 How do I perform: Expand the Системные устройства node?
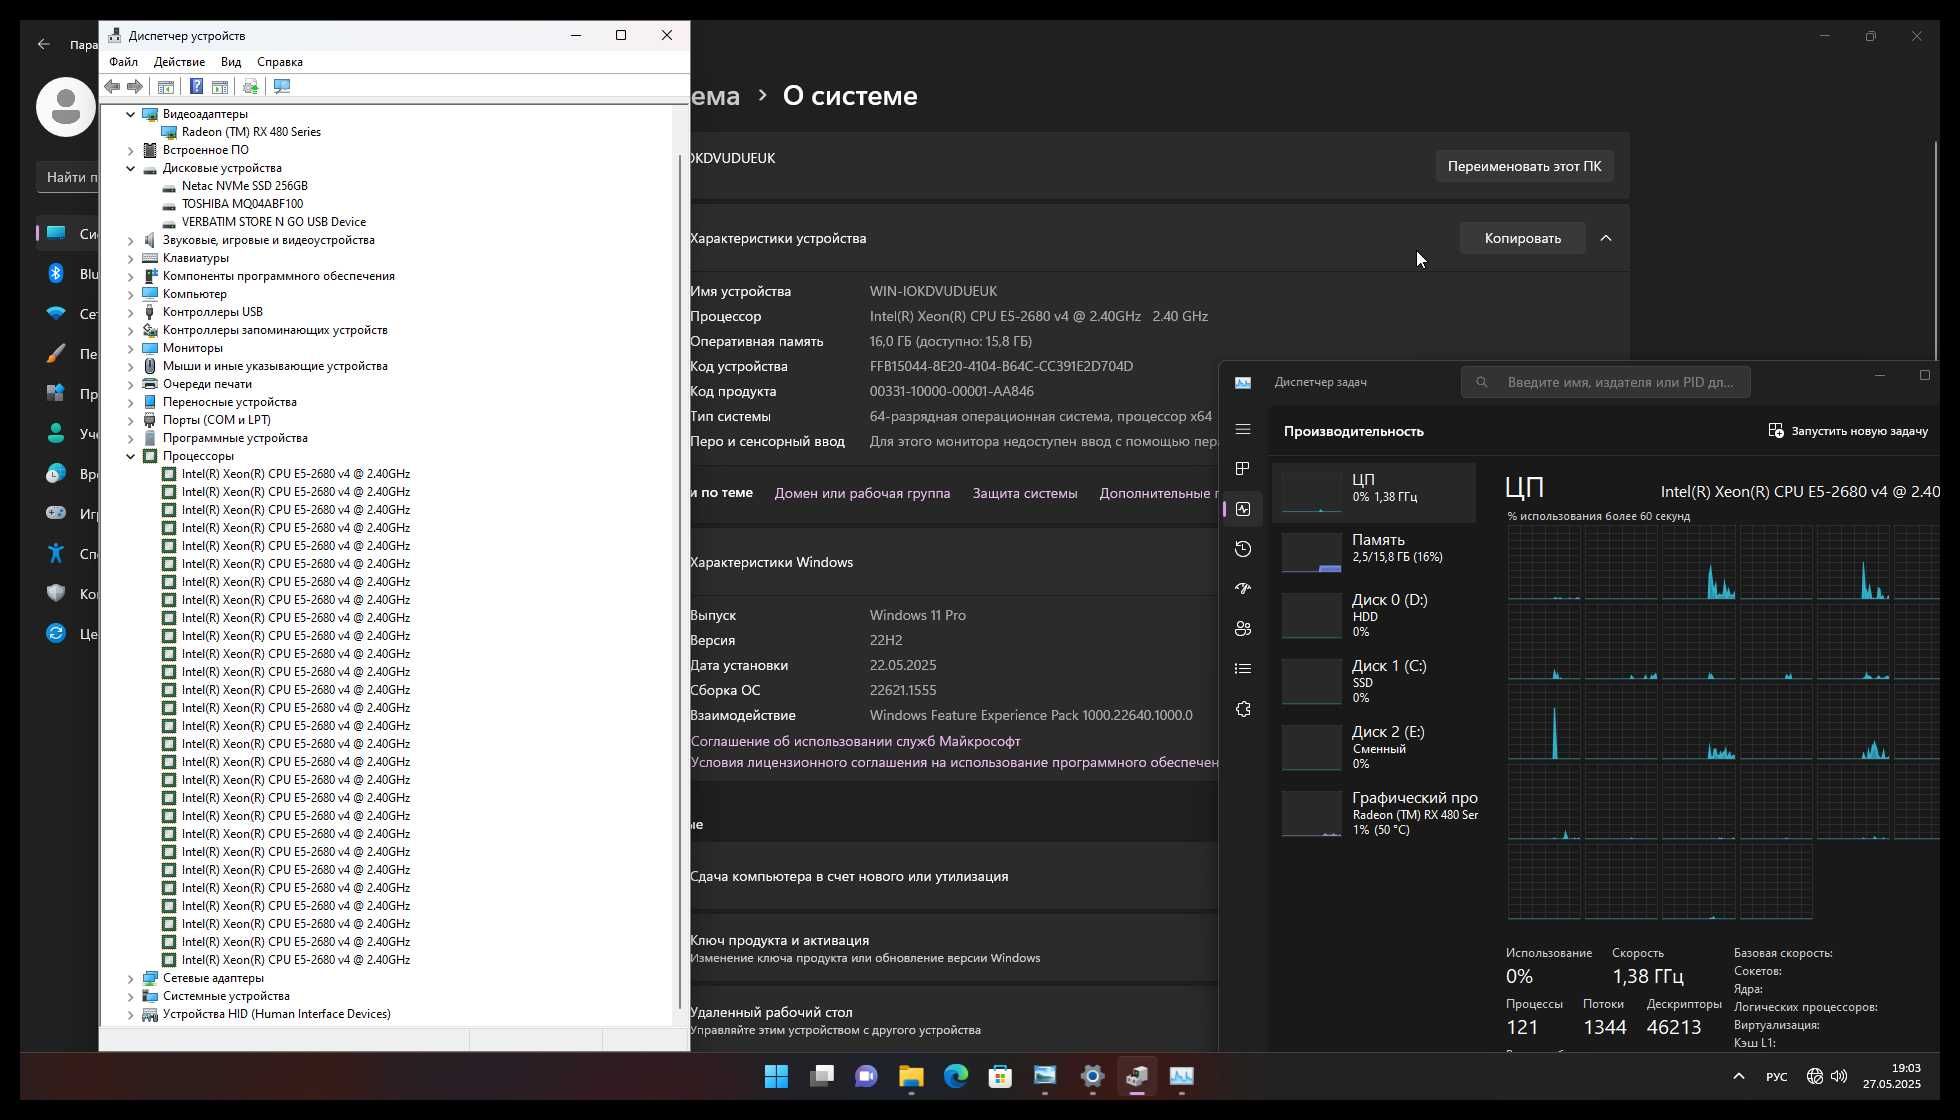click(x=130, y=996)
